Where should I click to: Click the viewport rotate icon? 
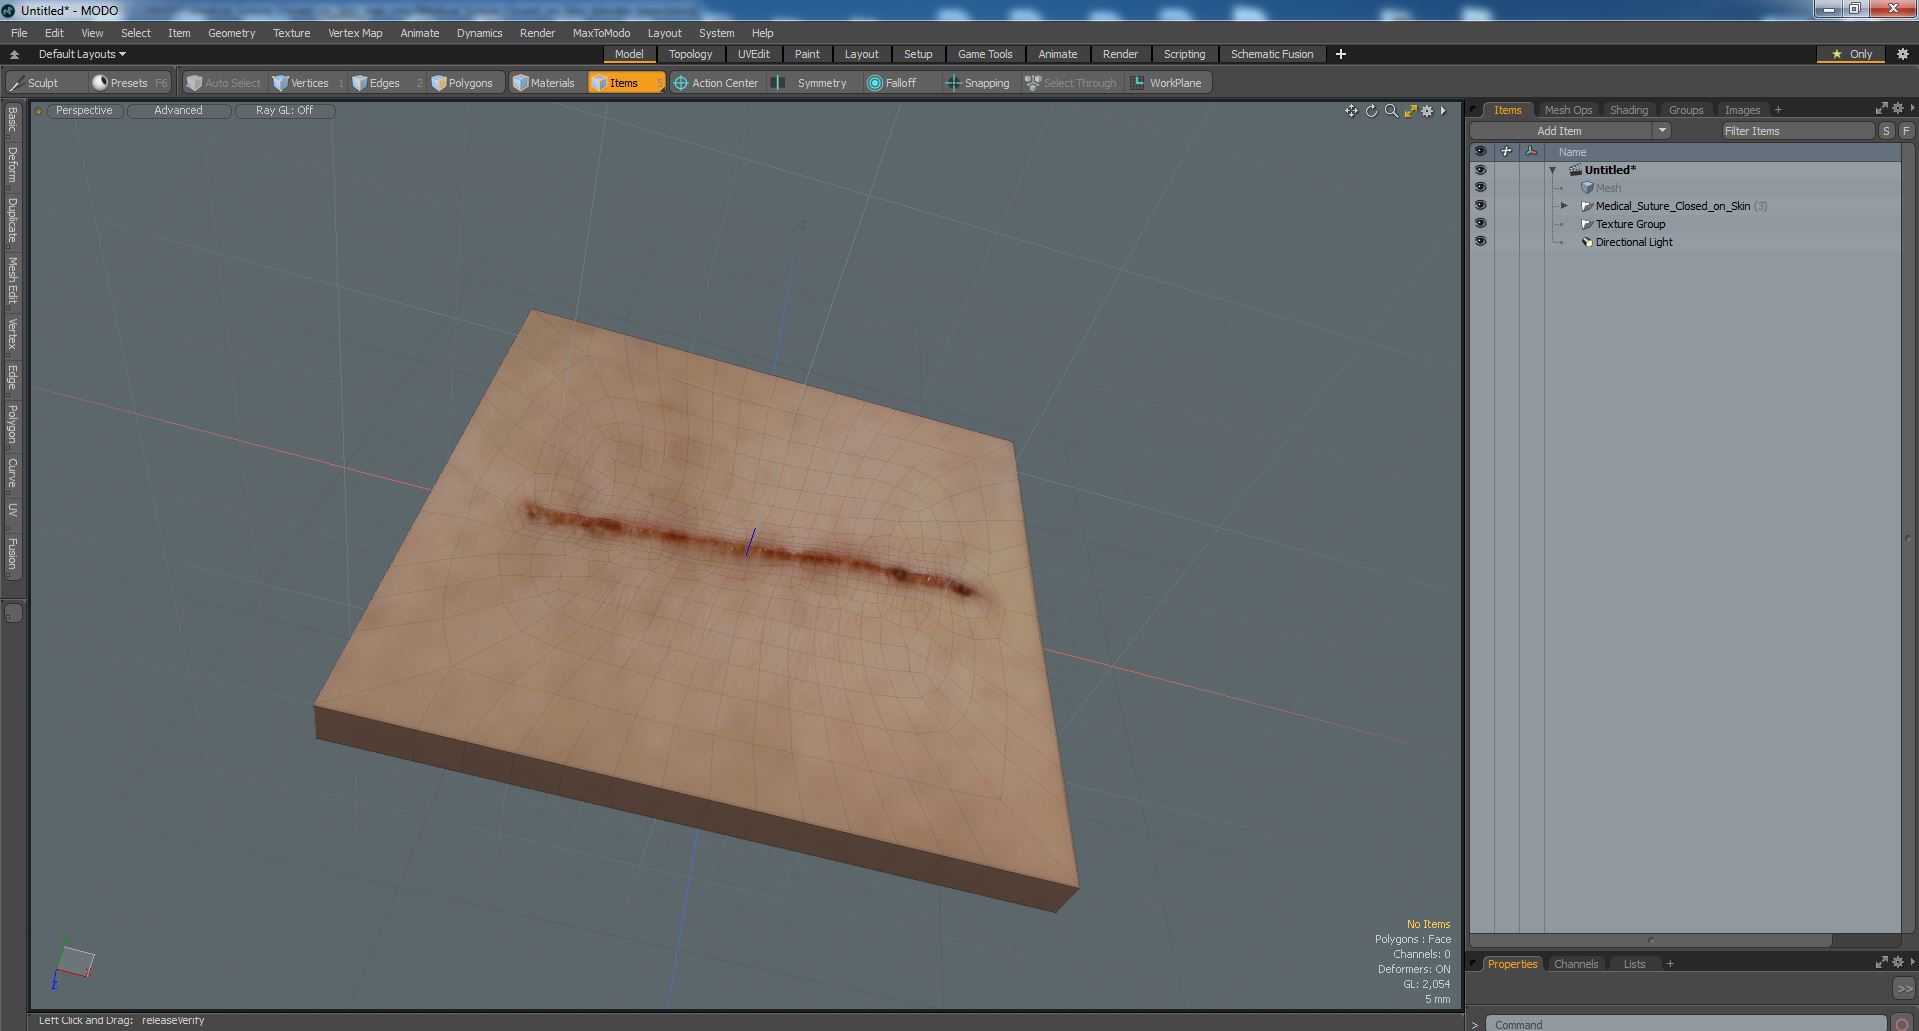[x=1371, y=111]
